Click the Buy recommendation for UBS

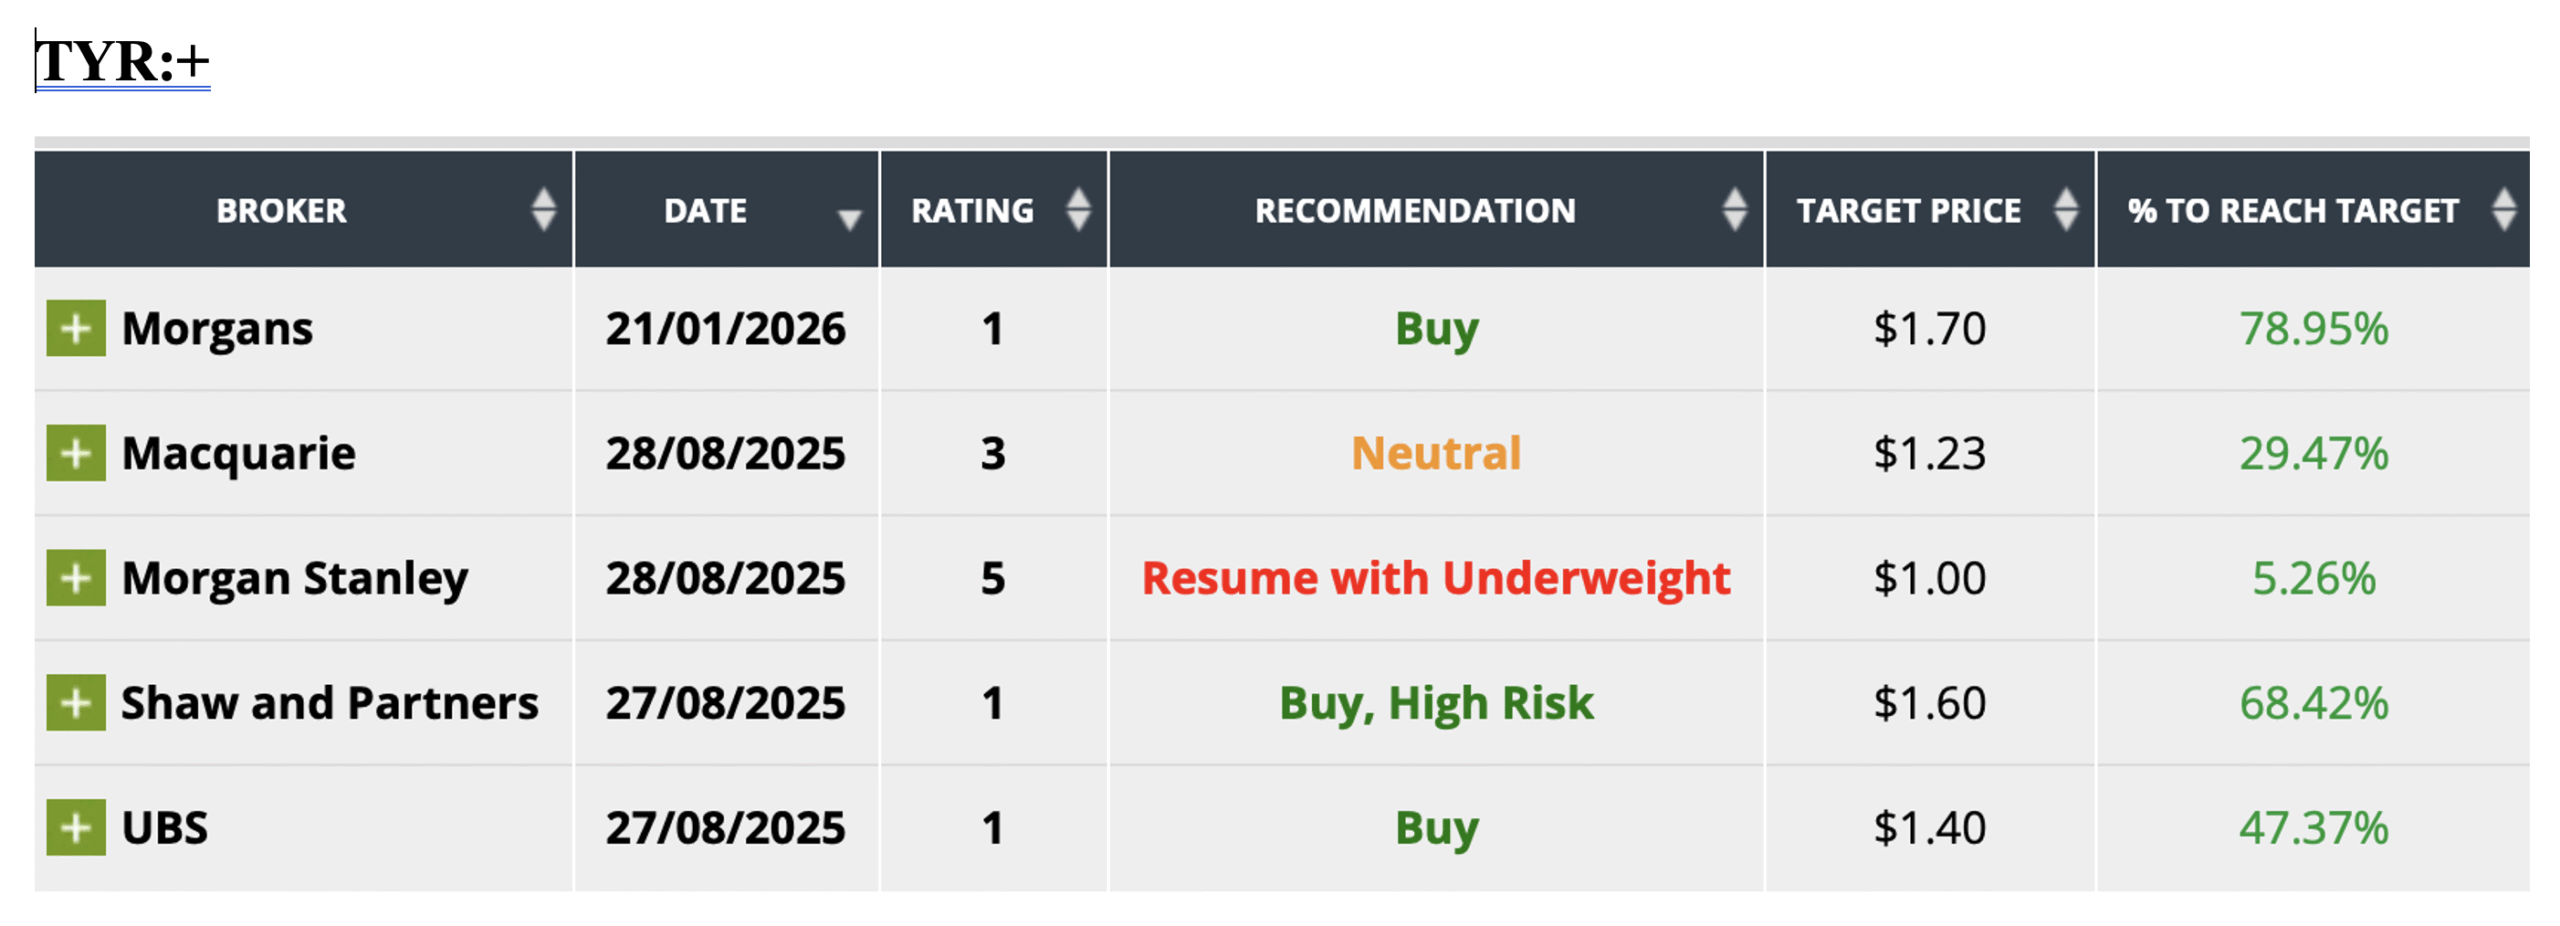[x=1436, y=827]
